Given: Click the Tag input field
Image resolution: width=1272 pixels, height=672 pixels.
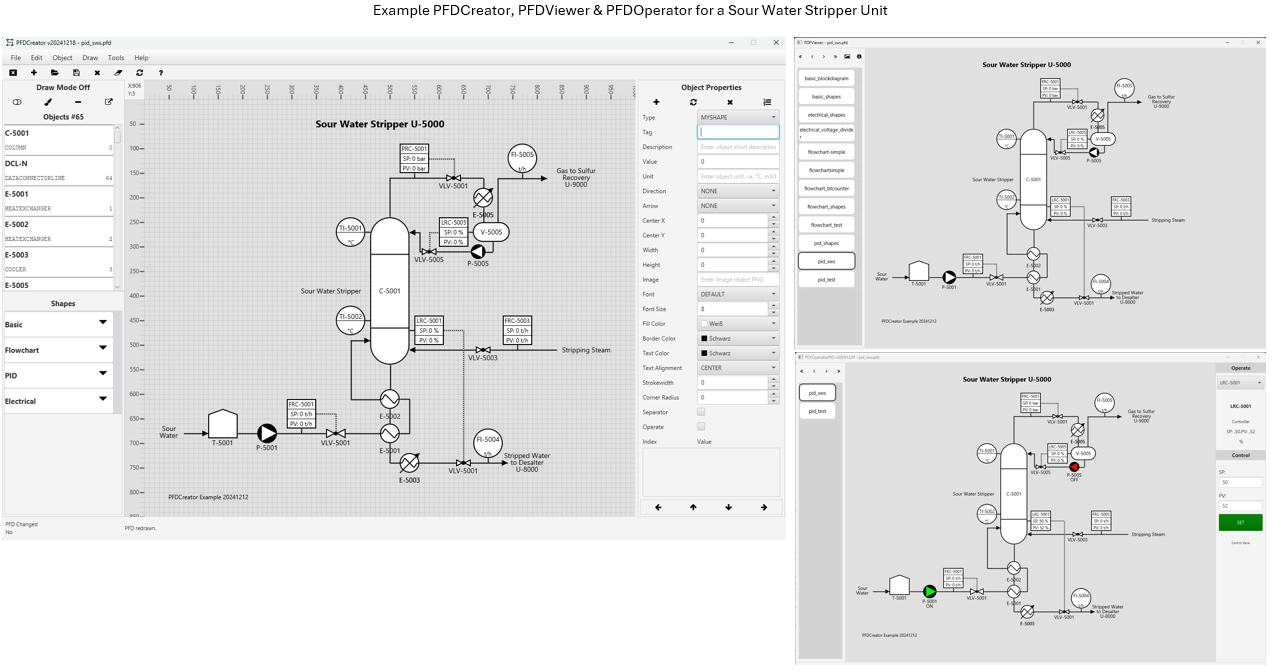Looking at the screenshot, I should (x=738, y=132).
